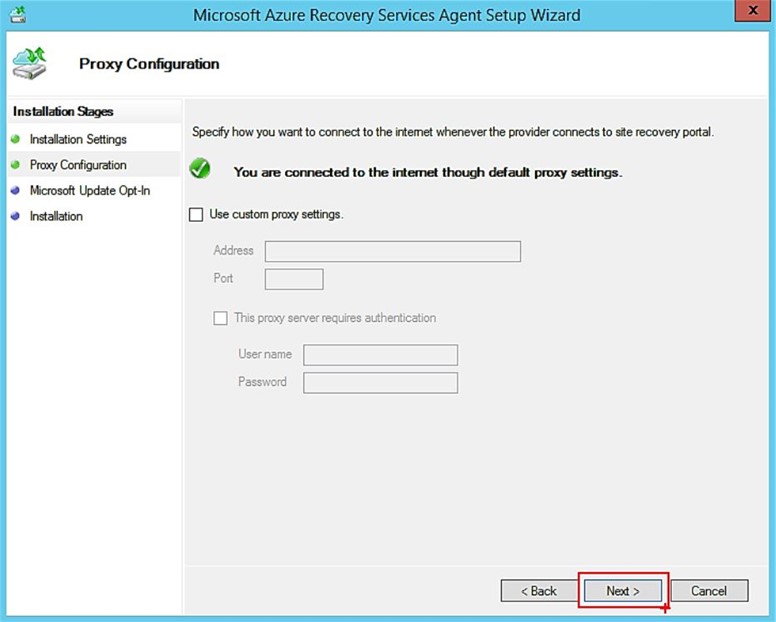Click the 'You are connected to the internet' message
This screenshot has height=622, width=776.
(428, 172)
